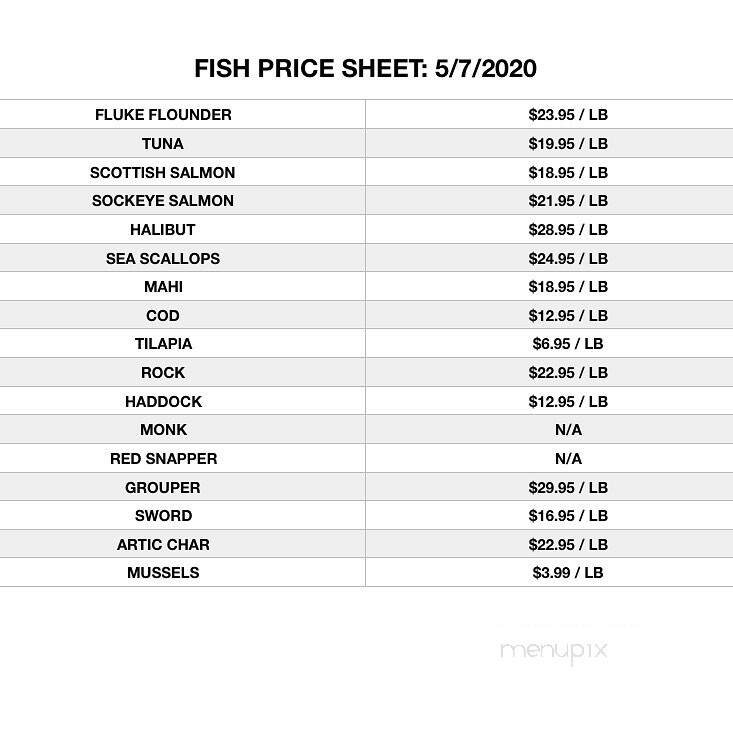
Task: Select the Halibut name cell
Action: point(163,230)
